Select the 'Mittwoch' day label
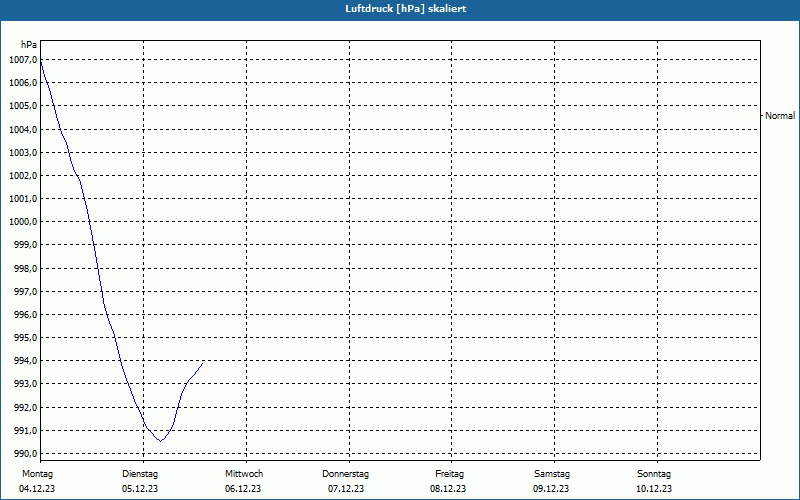The height and width of the screenshot is (500, 800). click(x=244, y=474)
